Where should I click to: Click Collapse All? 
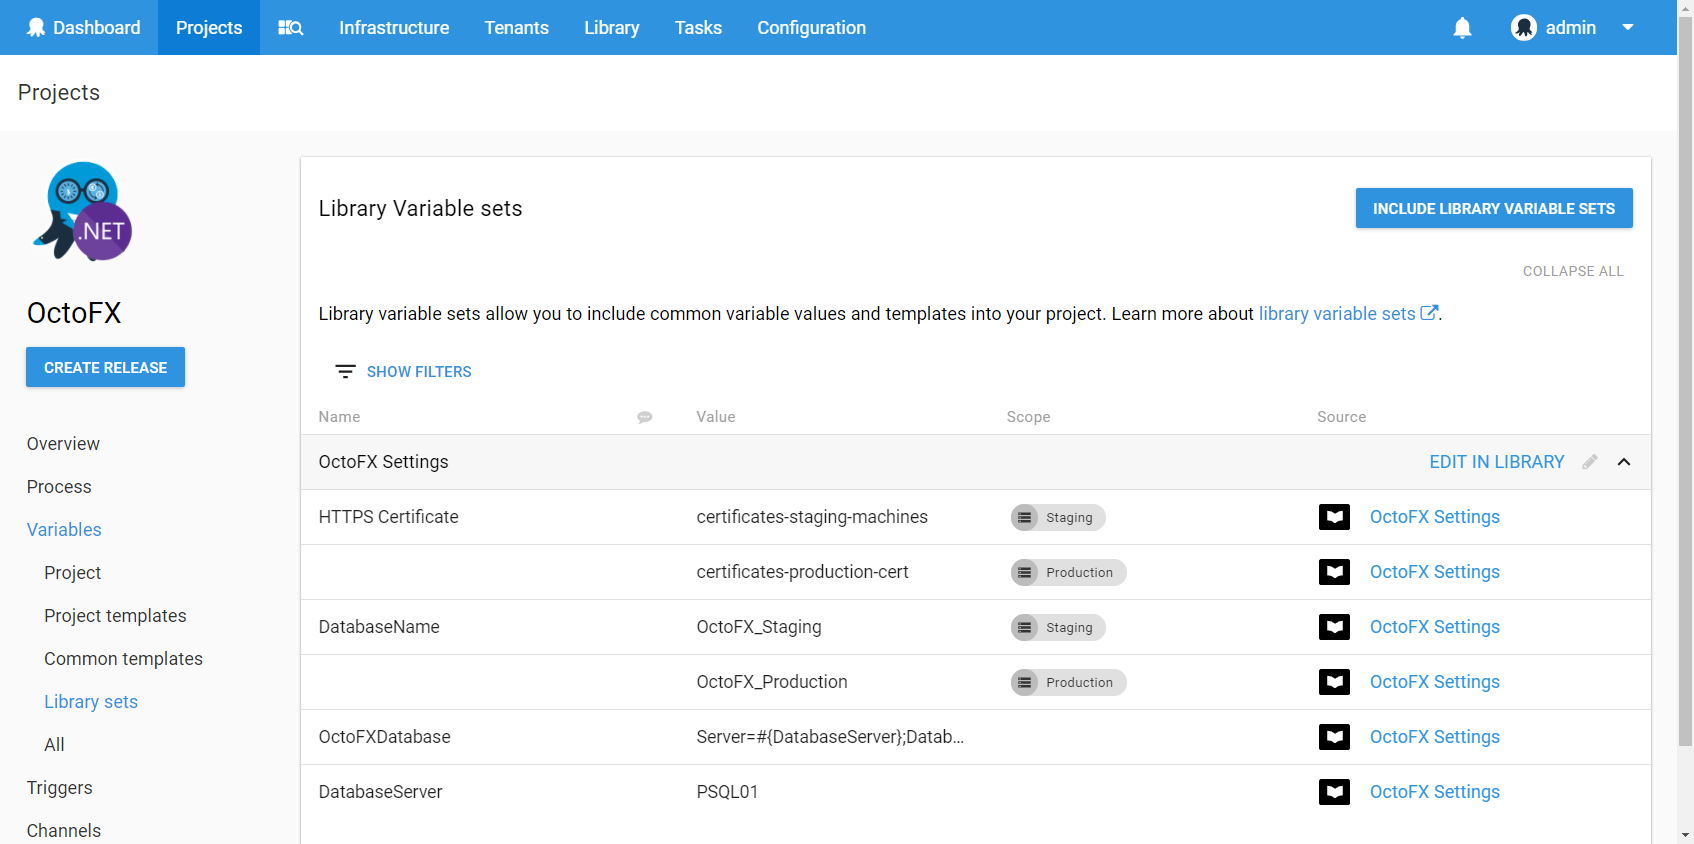1573,271
